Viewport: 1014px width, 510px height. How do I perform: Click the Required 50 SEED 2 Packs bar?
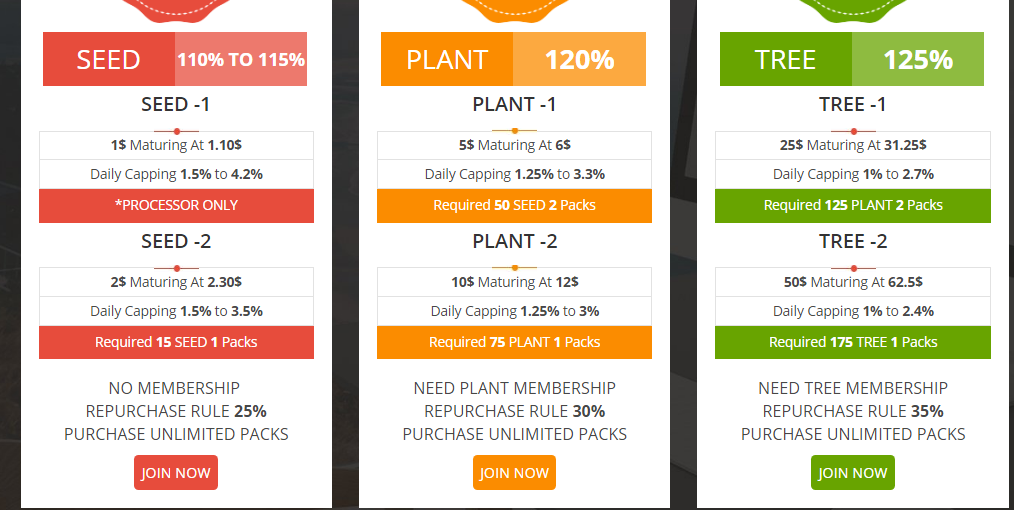[515, 206]
